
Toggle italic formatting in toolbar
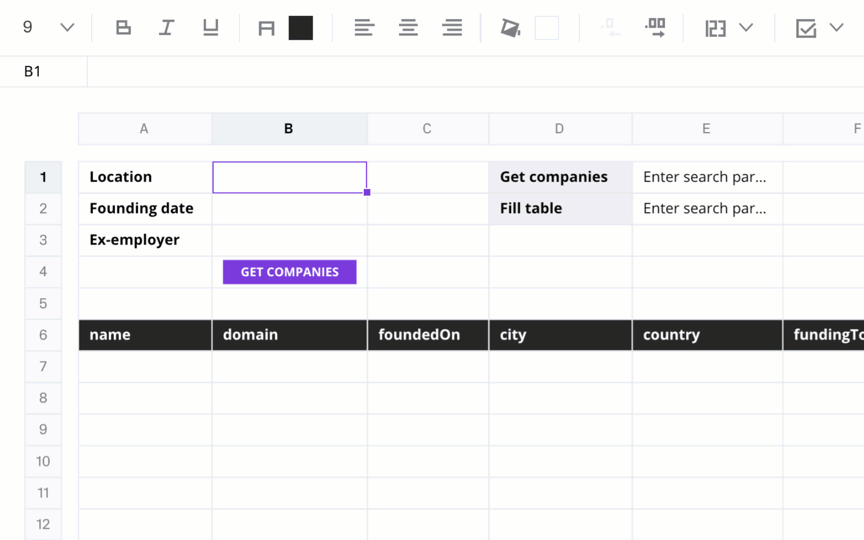click(x=166, y=28)
